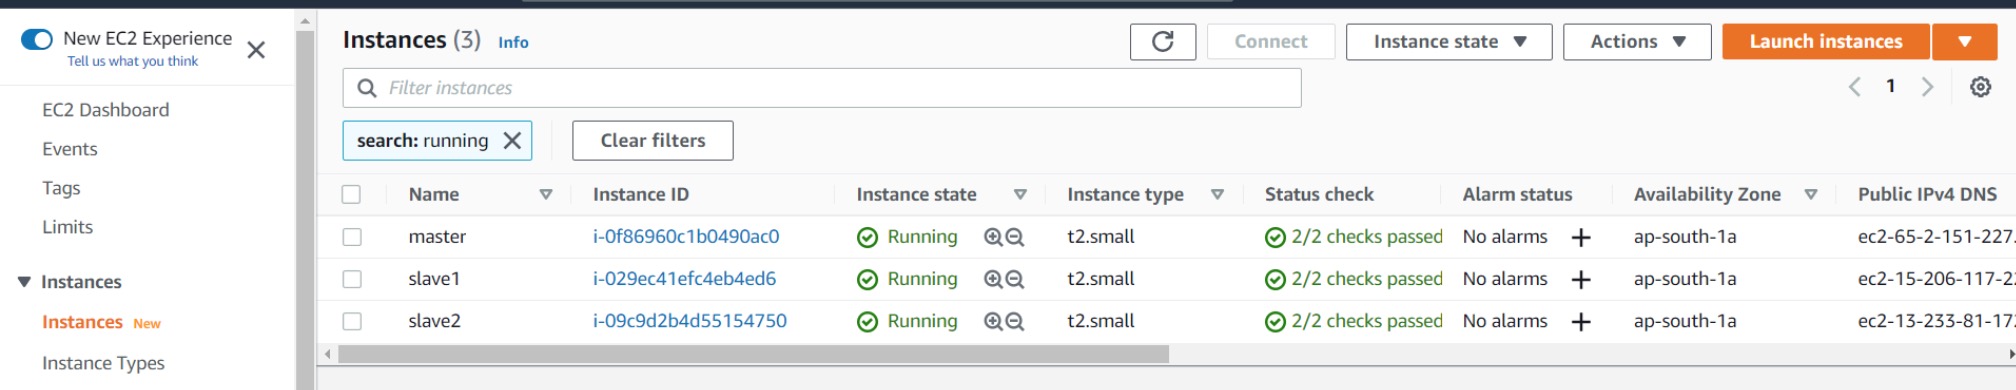Click slave2's t2.small type cell
Screen dimensions: 2016x390
tap(1101, 321)
